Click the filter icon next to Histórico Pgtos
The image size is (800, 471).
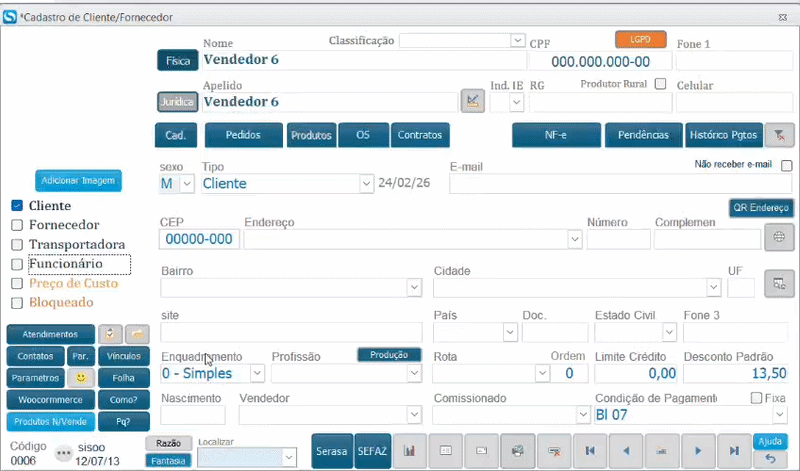(x=779, y=135)
